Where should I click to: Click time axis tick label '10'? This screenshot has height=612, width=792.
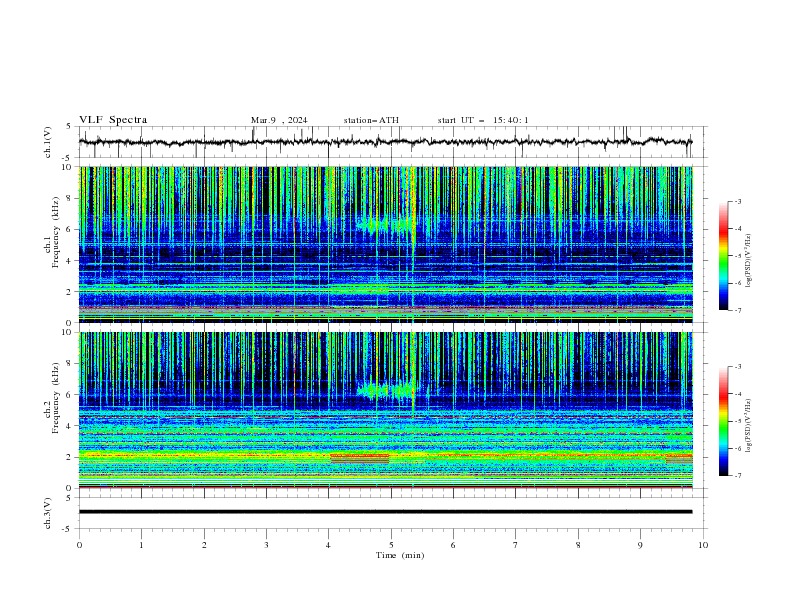click(703, 545)
